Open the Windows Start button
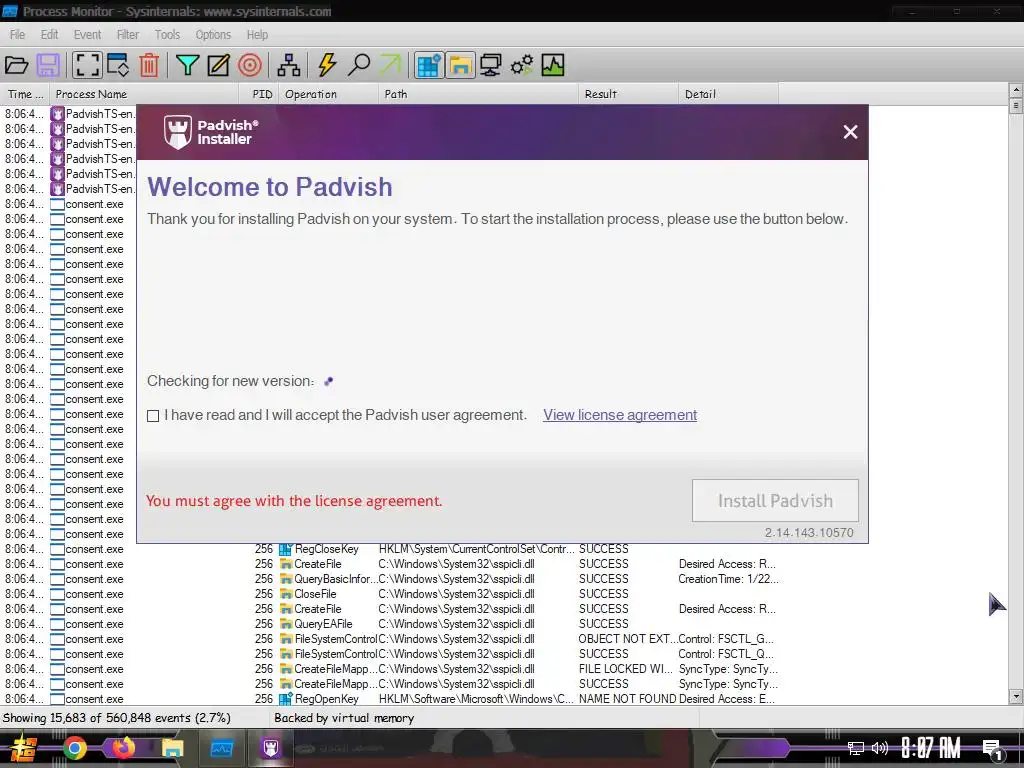 (24, 748)
